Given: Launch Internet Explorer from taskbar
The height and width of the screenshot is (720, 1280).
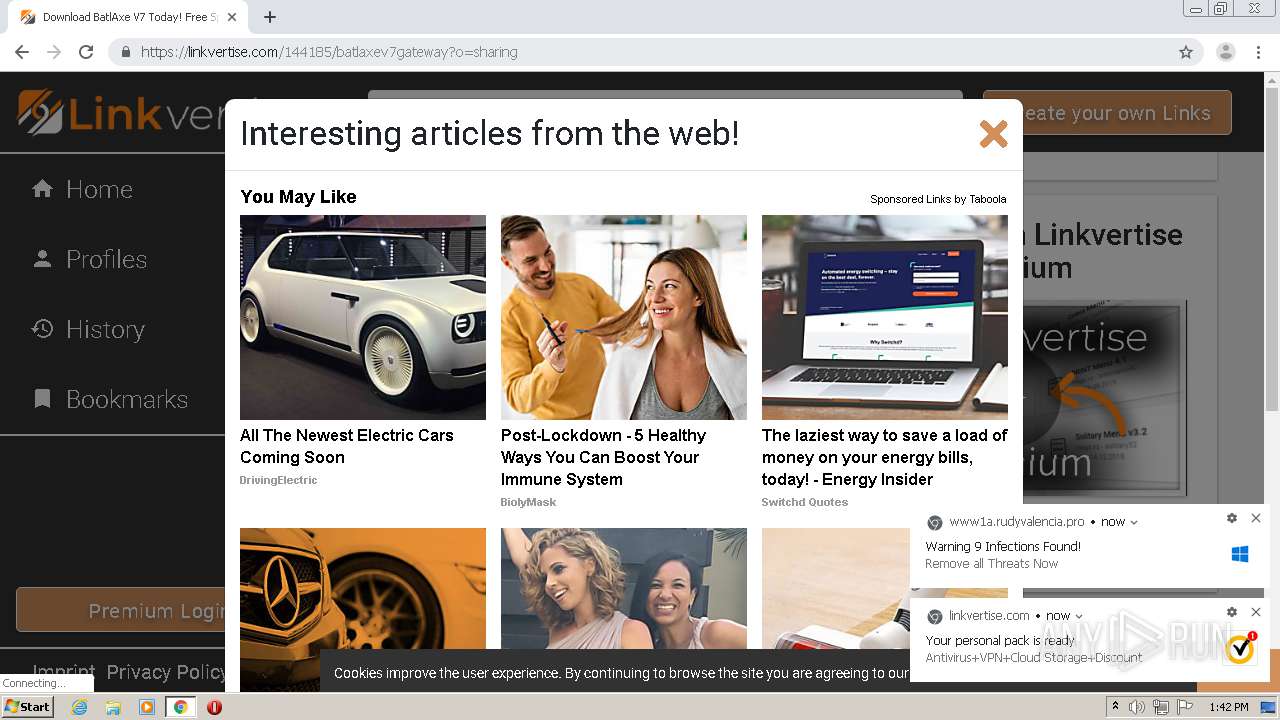Looking at the screenshot, I should (79, 707).
